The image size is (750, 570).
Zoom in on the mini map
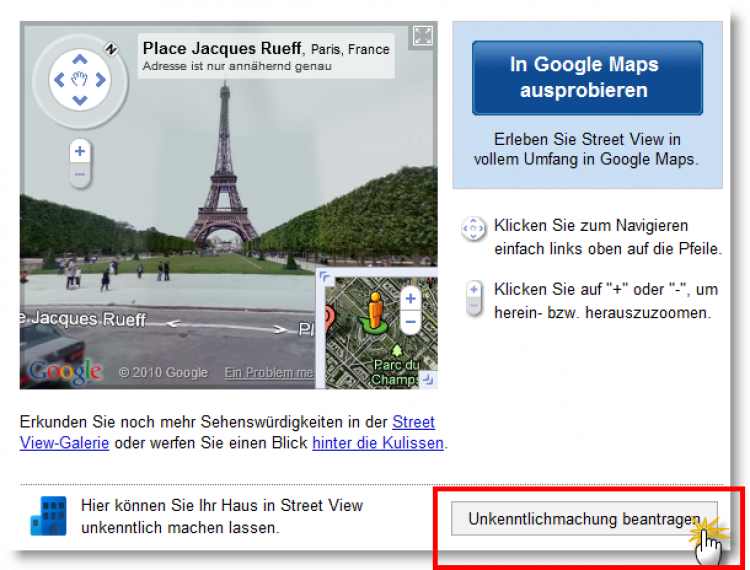(x=410, y=299)
